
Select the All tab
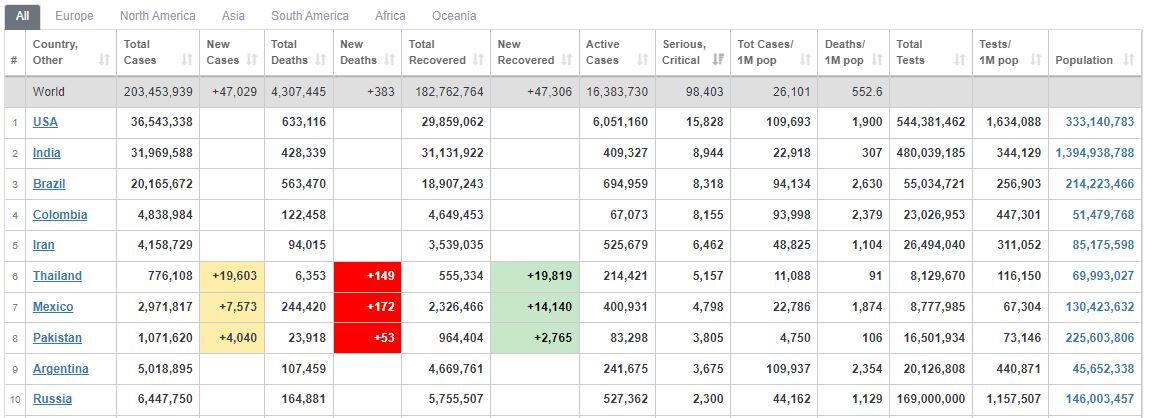(23, 15)
